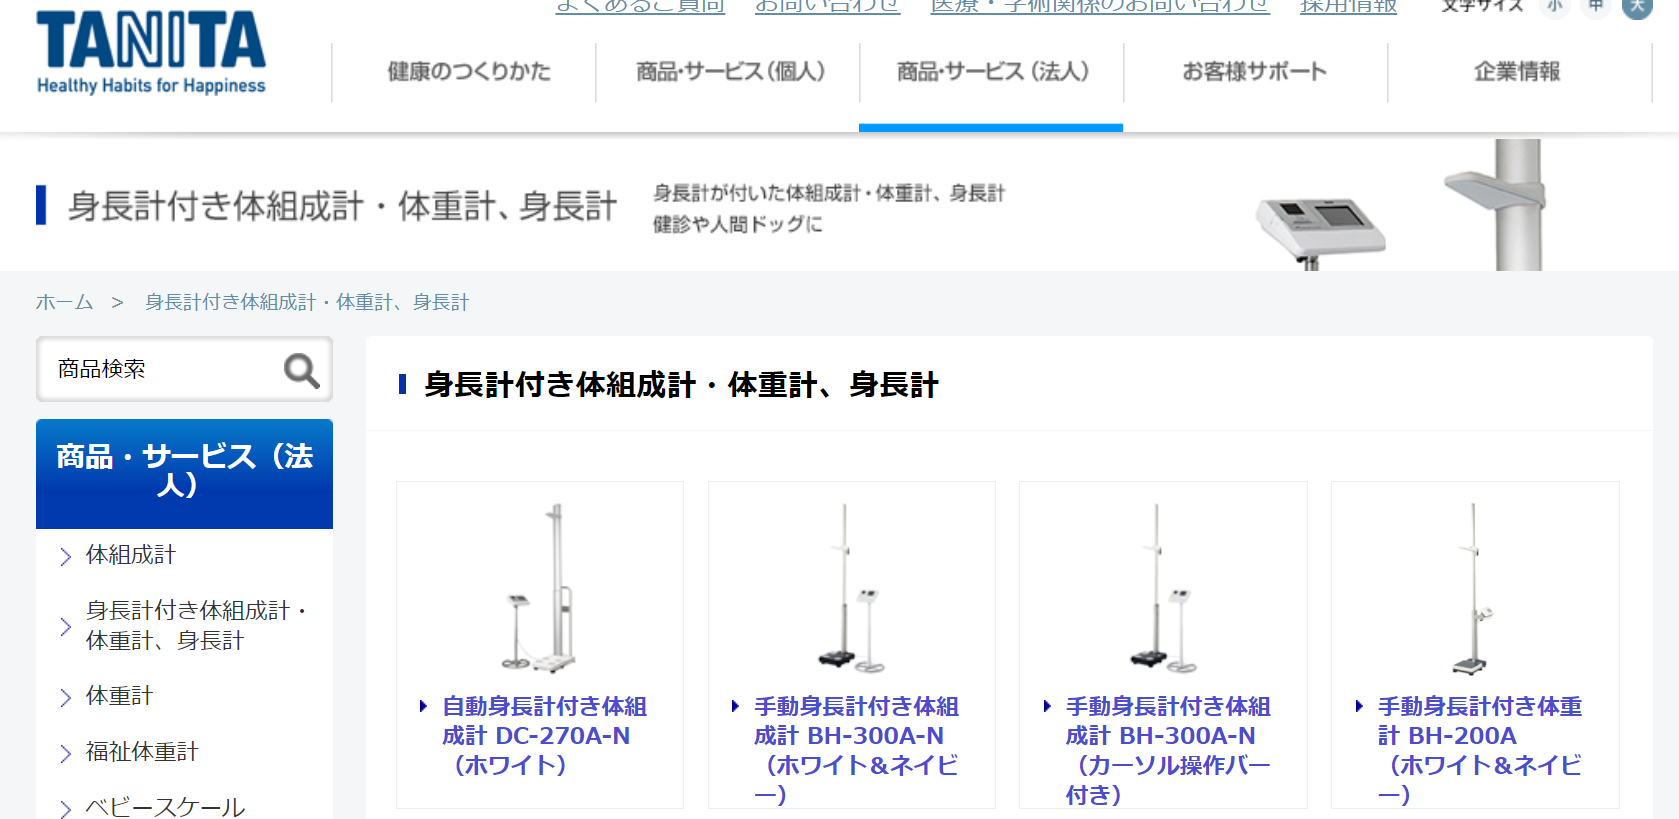
Task: Select small font size (小)
Action: pyautogui.click(x=1554, y=6)
